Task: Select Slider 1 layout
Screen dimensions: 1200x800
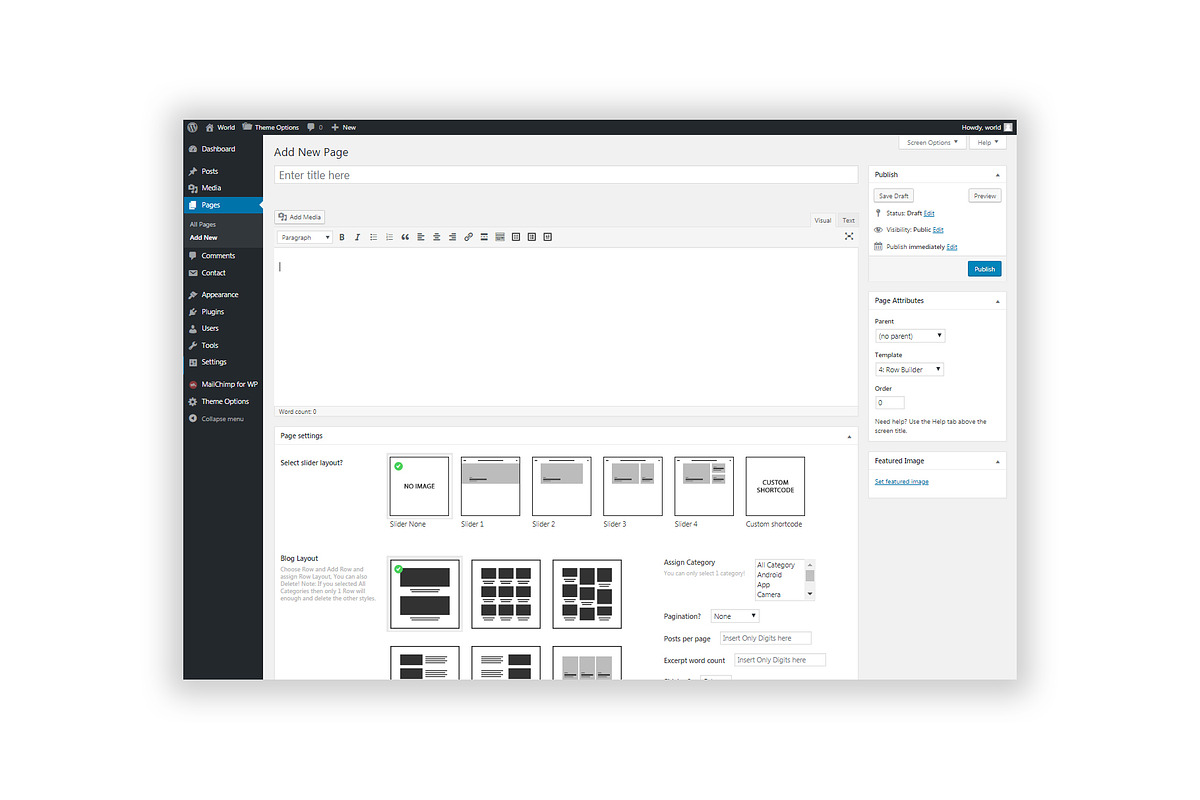Action: pos(490,486)
